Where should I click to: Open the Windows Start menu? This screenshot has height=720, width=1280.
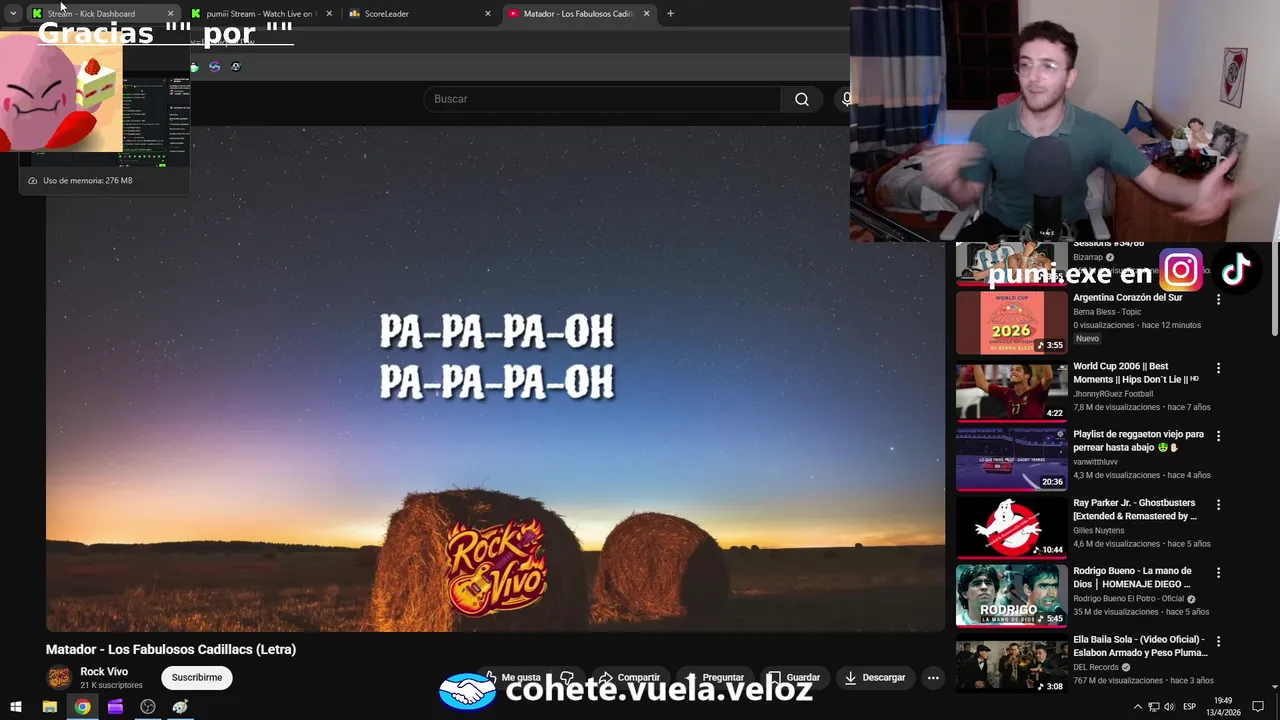point(16,707)
